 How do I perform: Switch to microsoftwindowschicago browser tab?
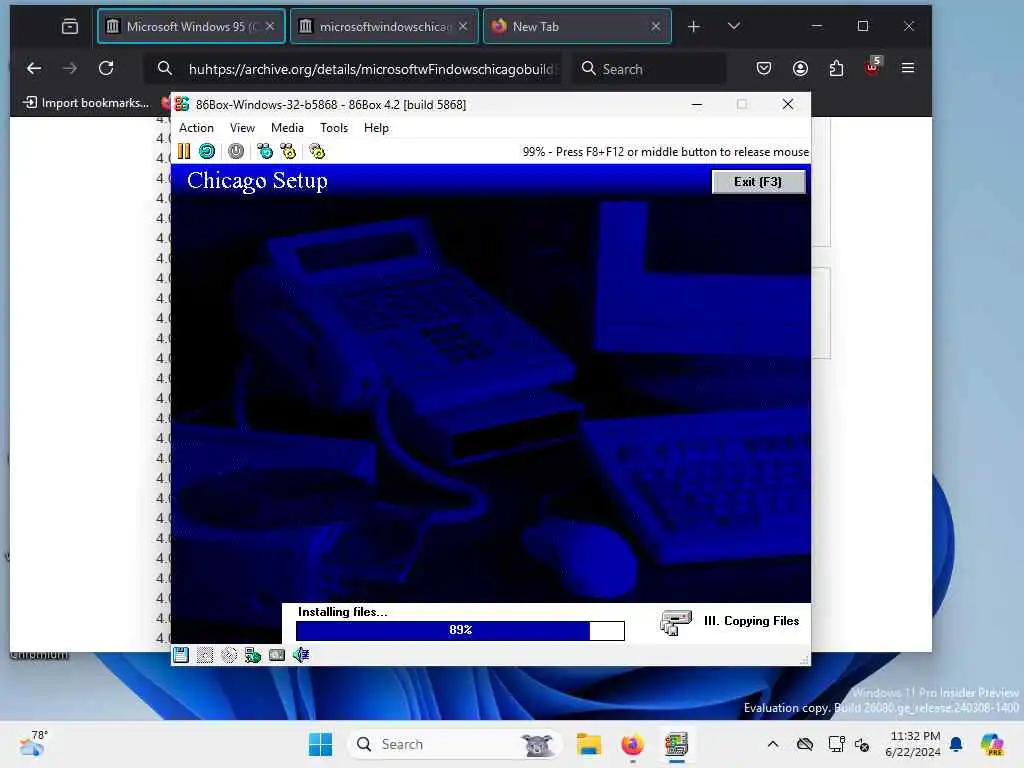[x=384, y=27]
